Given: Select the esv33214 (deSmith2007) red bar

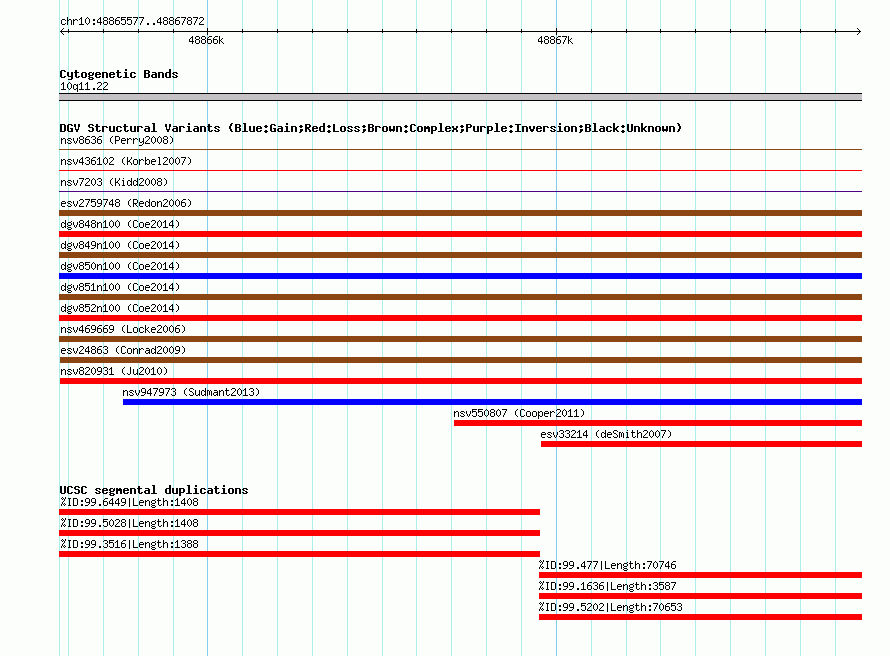Looking at the screenshot, I should 702,444.
